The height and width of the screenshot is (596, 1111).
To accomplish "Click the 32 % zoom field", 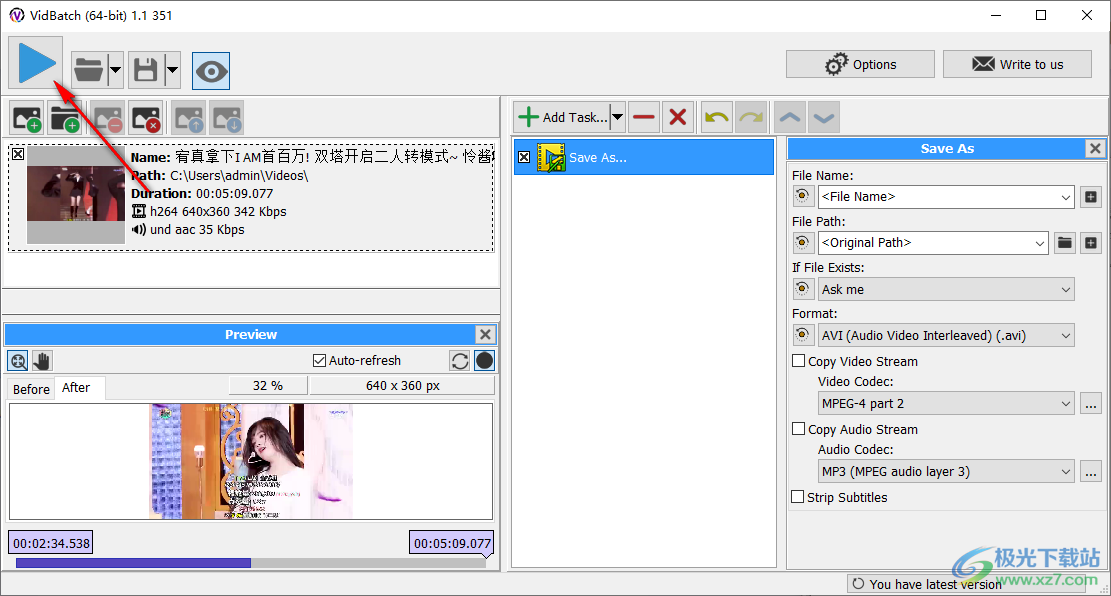I will pos(268,386).
